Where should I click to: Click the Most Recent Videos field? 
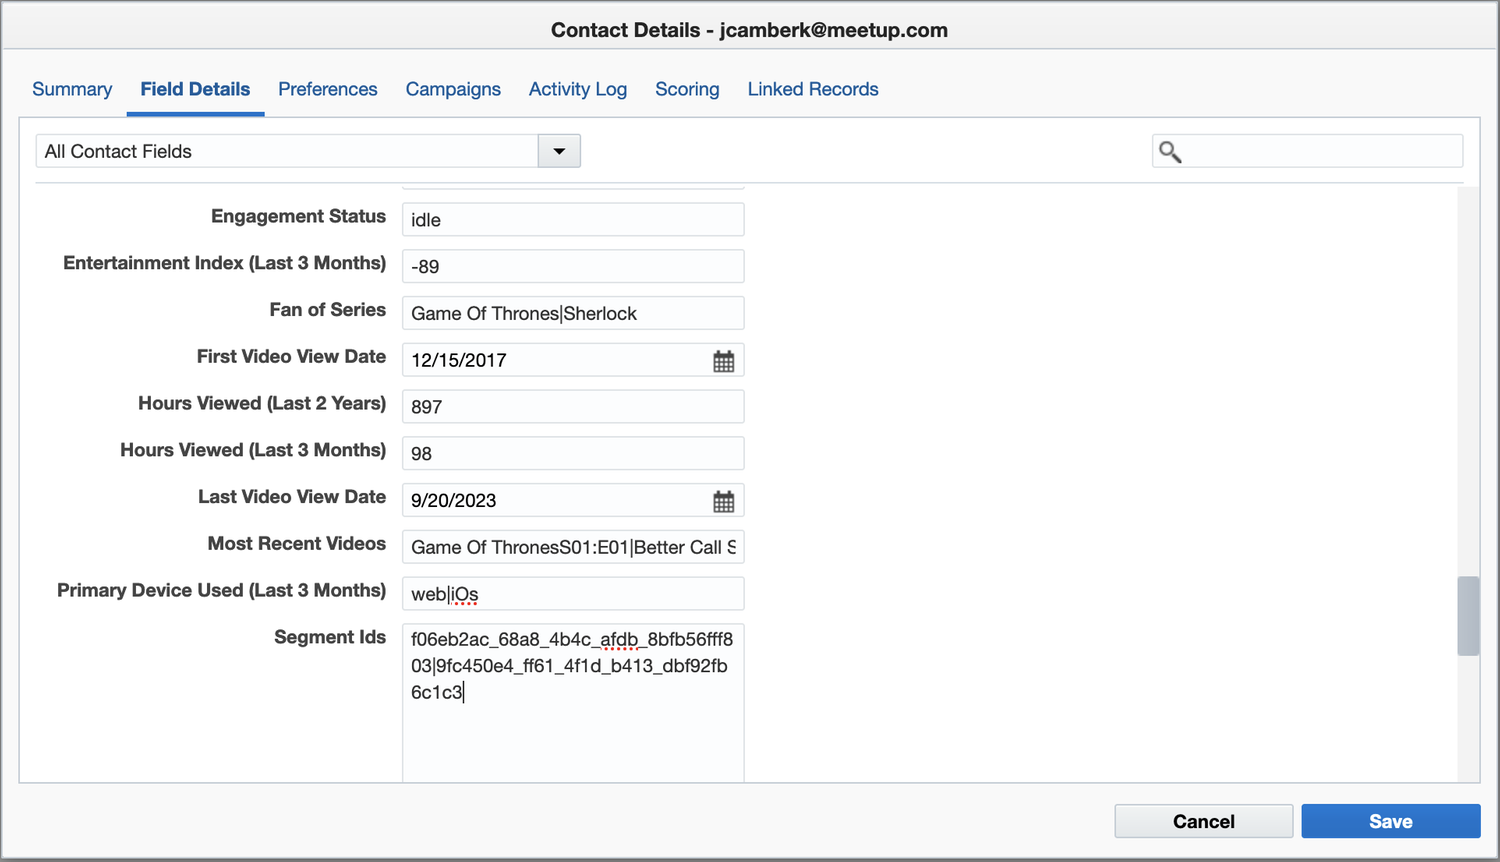(x=572, y=547)
